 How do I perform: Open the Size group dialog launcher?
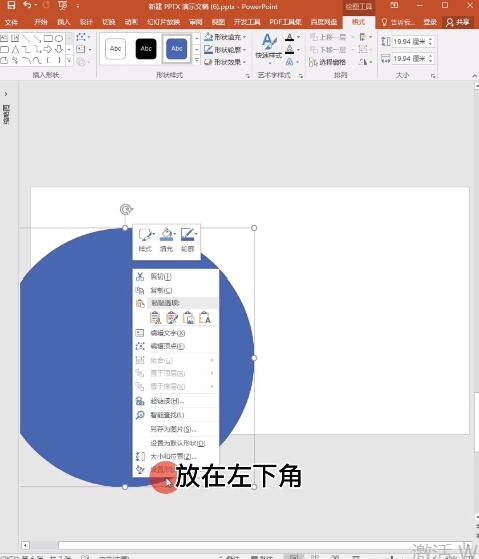[433, 76]
